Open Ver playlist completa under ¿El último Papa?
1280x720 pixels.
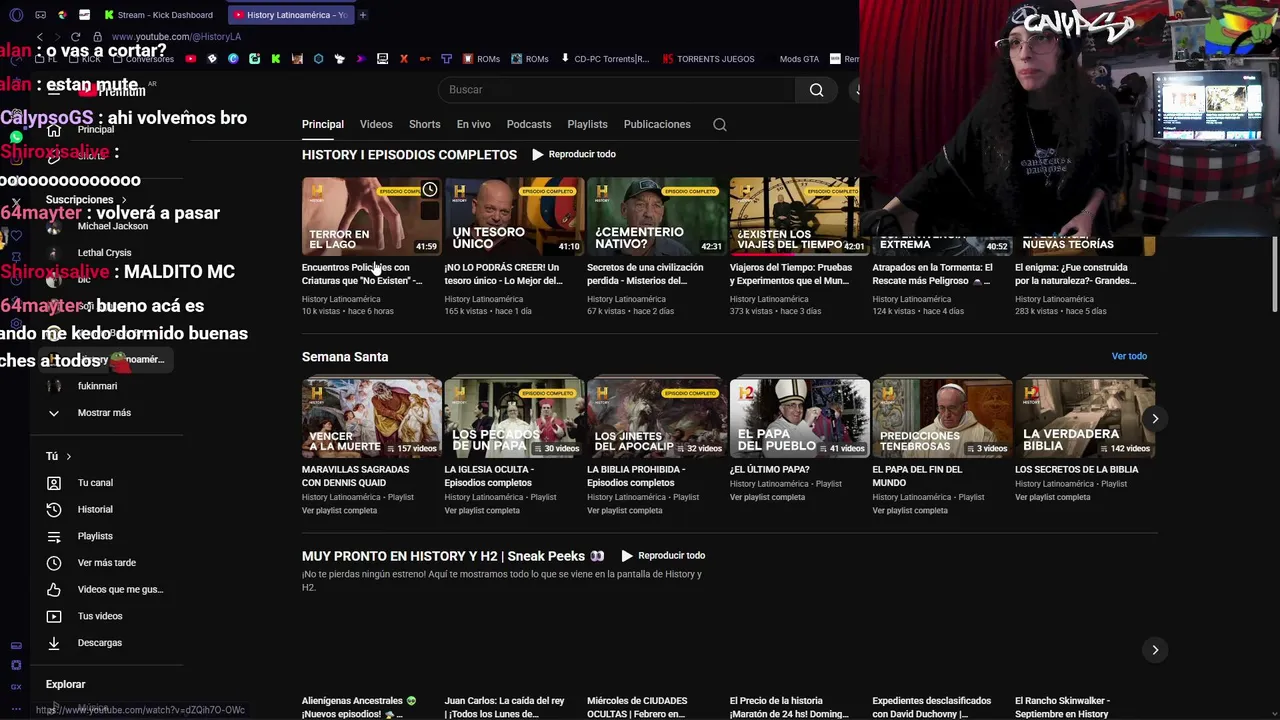coord(767,497)
